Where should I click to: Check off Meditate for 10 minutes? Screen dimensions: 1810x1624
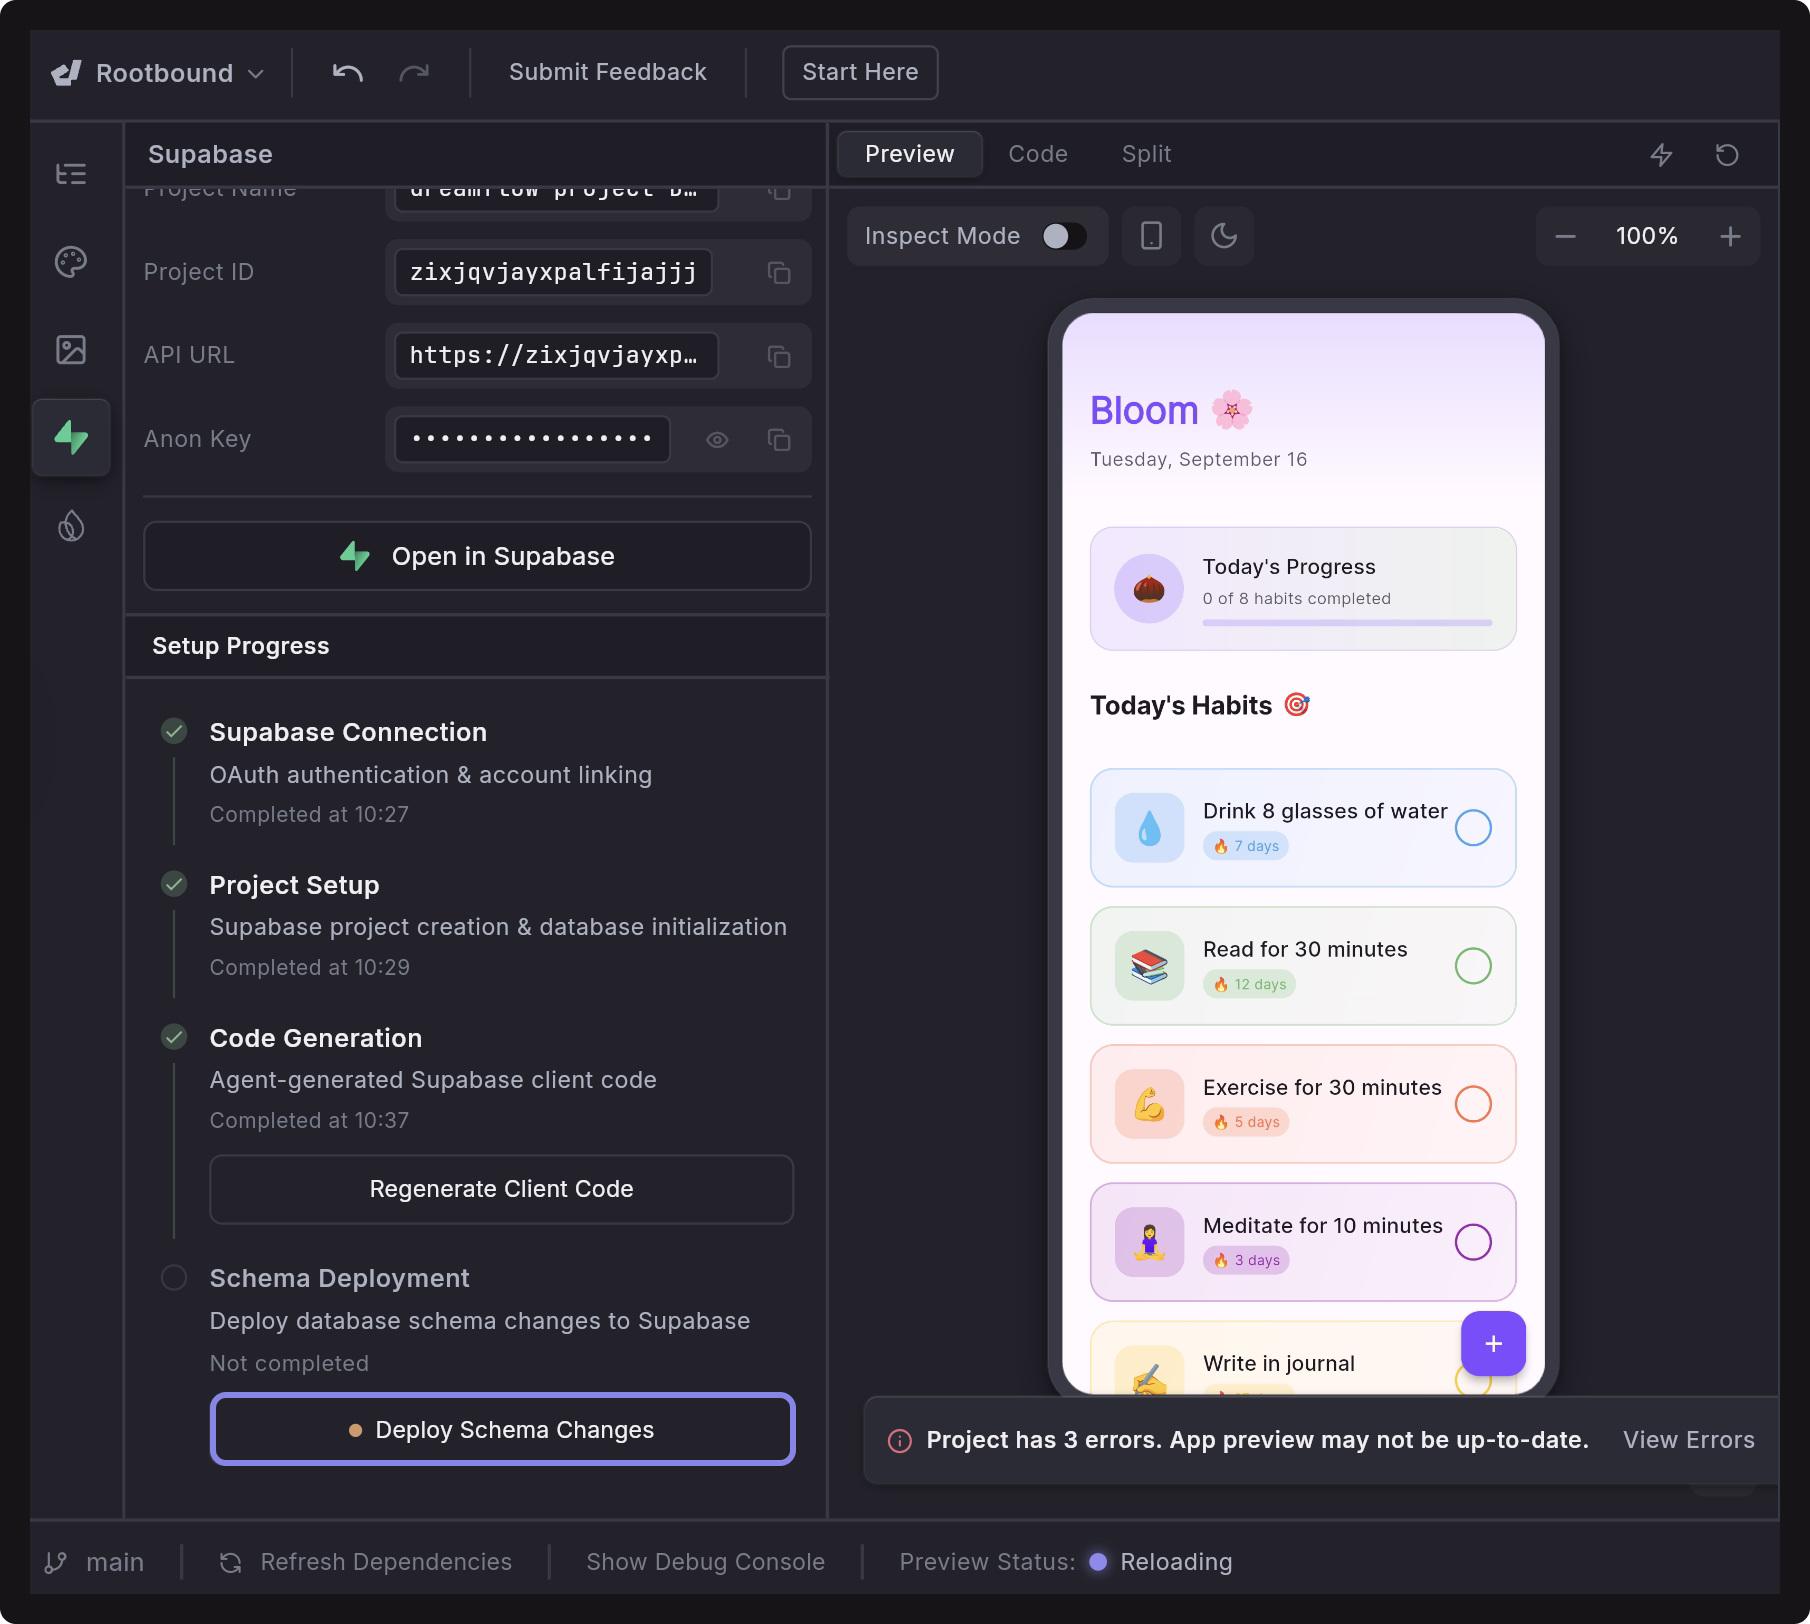[1473, 1242]
